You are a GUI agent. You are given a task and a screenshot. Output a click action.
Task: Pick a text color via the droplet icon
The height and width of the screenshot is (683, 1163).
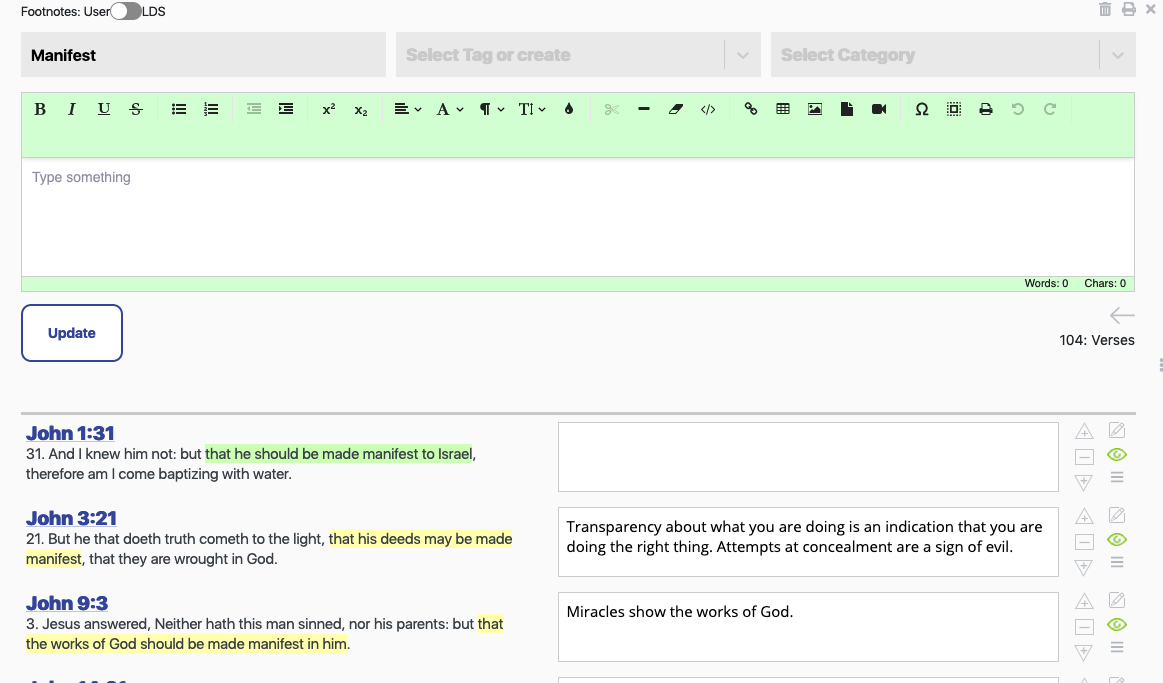pos(569,109)
